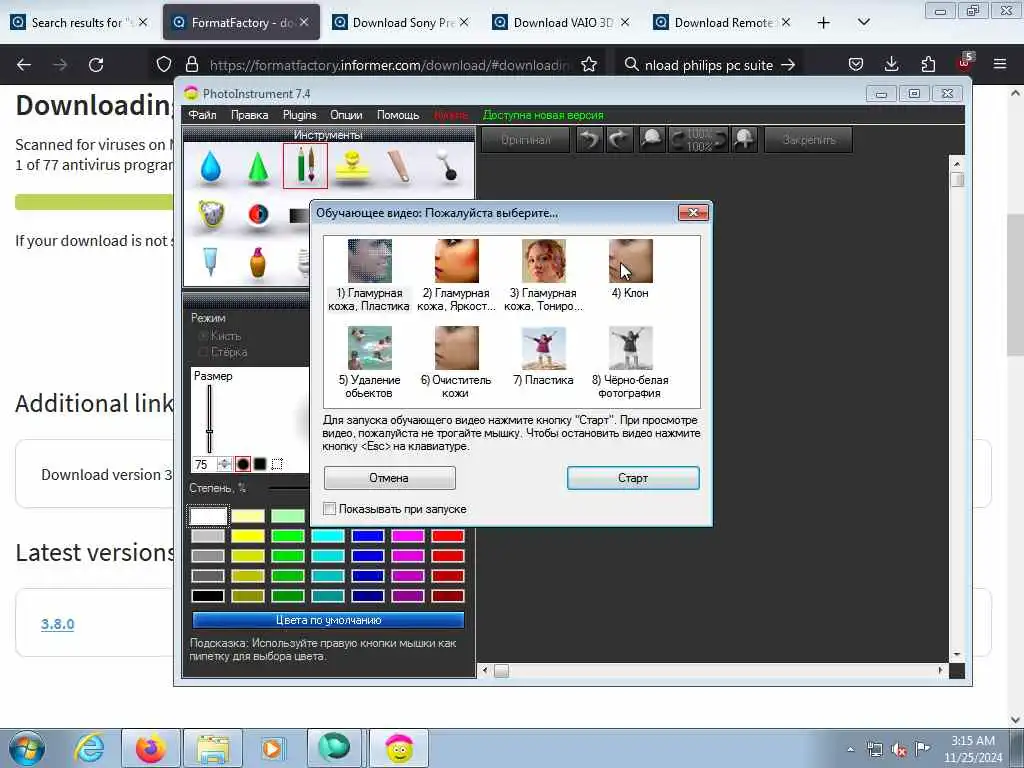Select the yellow stamp clone tool
1024x768 pixels.
click(x=353, y=167)
